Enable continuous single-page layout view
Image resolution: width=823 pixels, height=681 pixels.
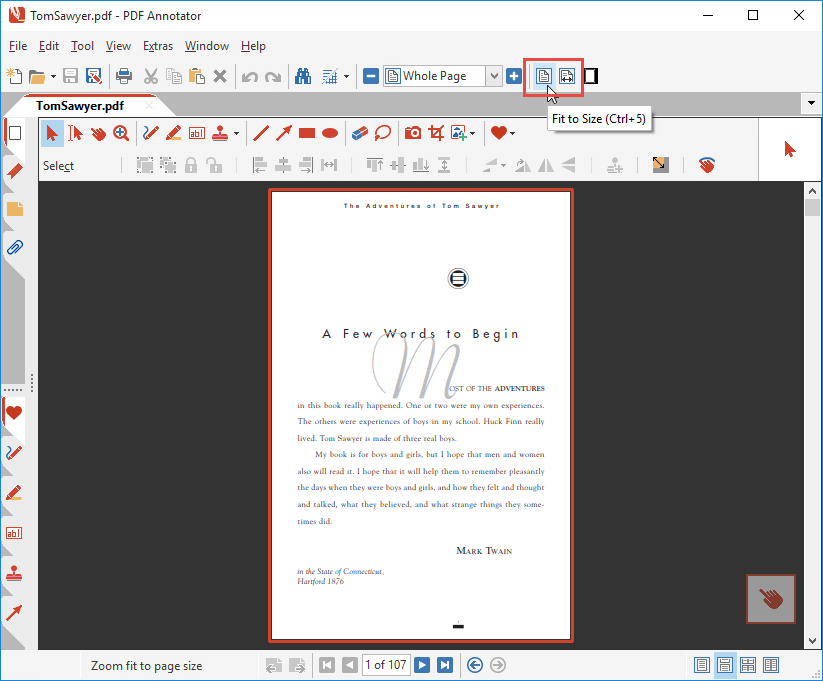725,664
